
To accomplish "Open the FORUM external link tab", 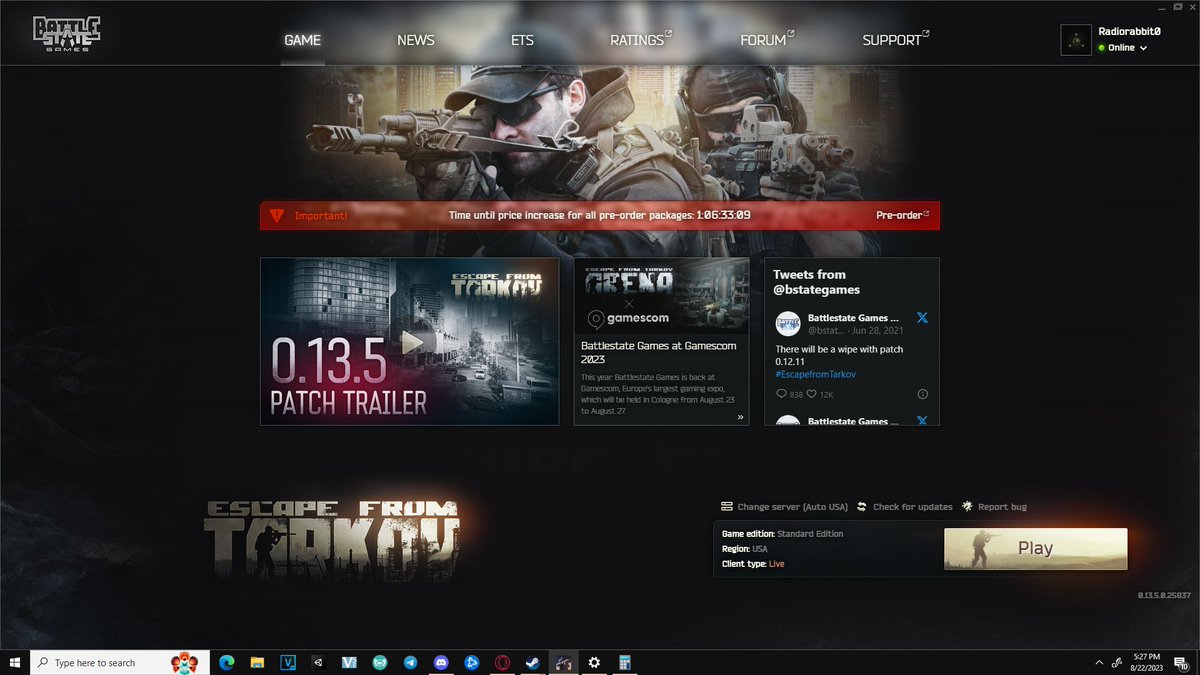I will 767,40.
